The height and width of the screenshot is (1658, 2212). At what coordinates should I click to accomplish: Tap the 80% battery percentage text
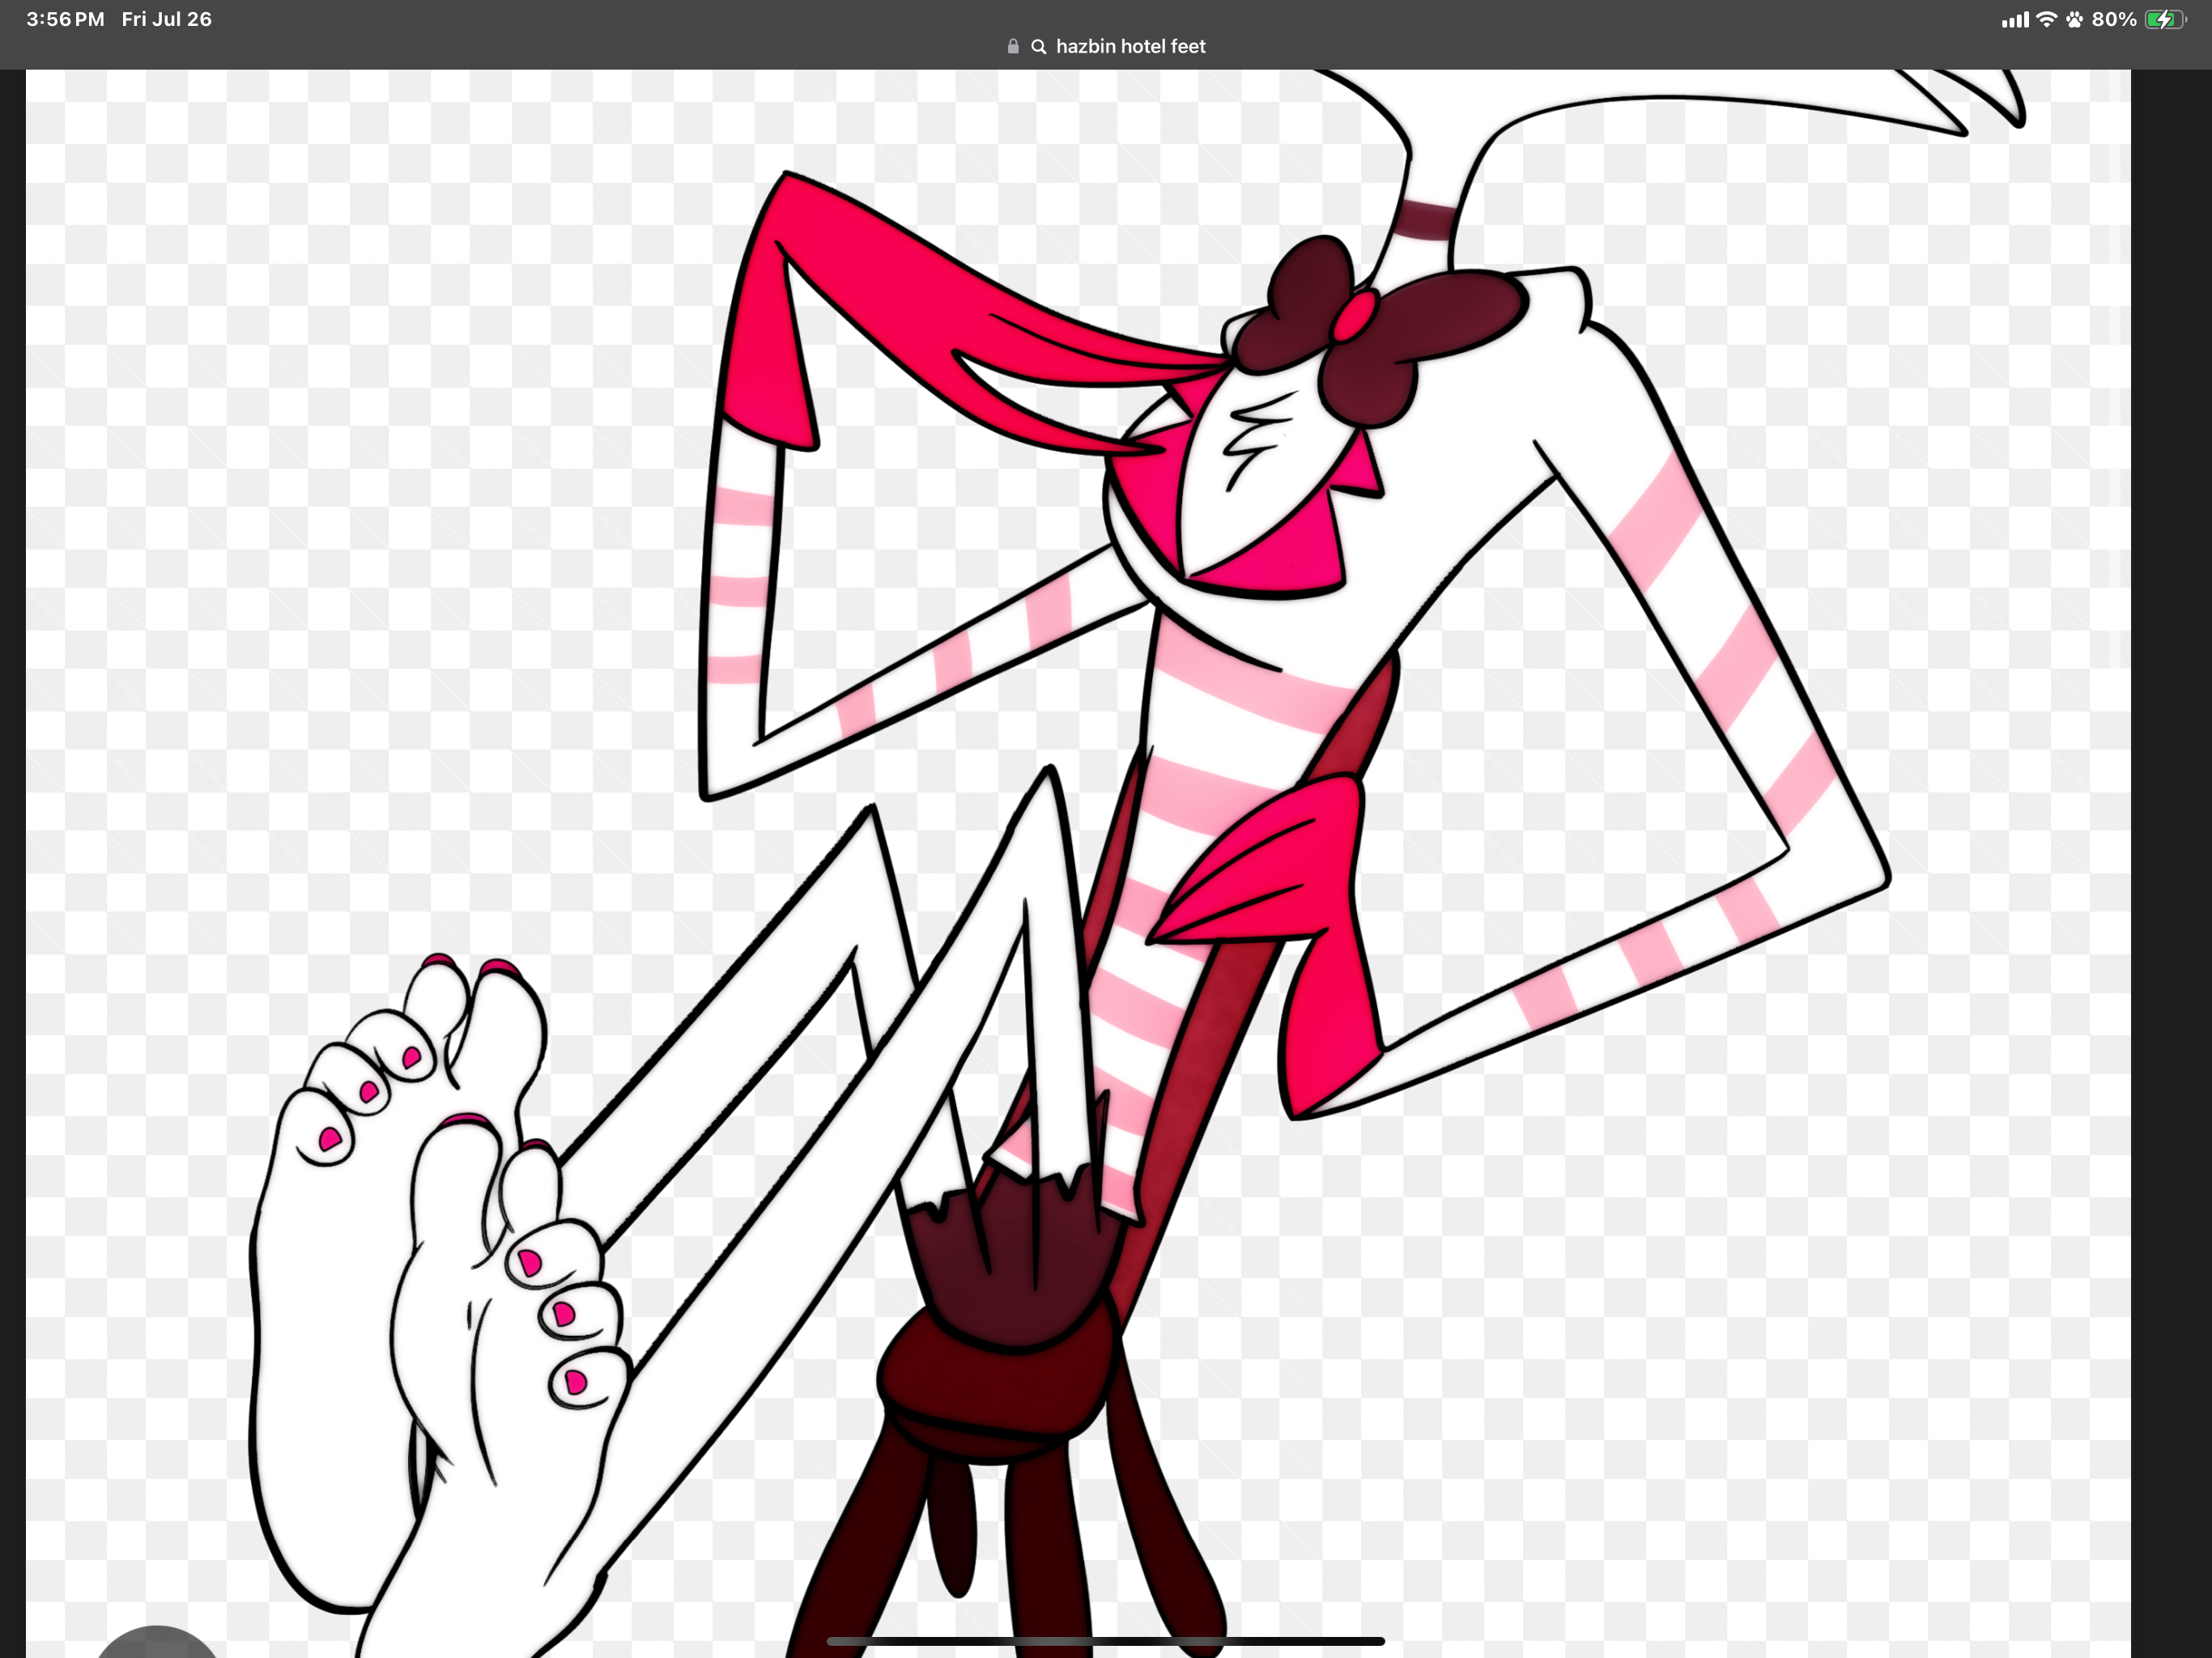[x=2114, y=19]
